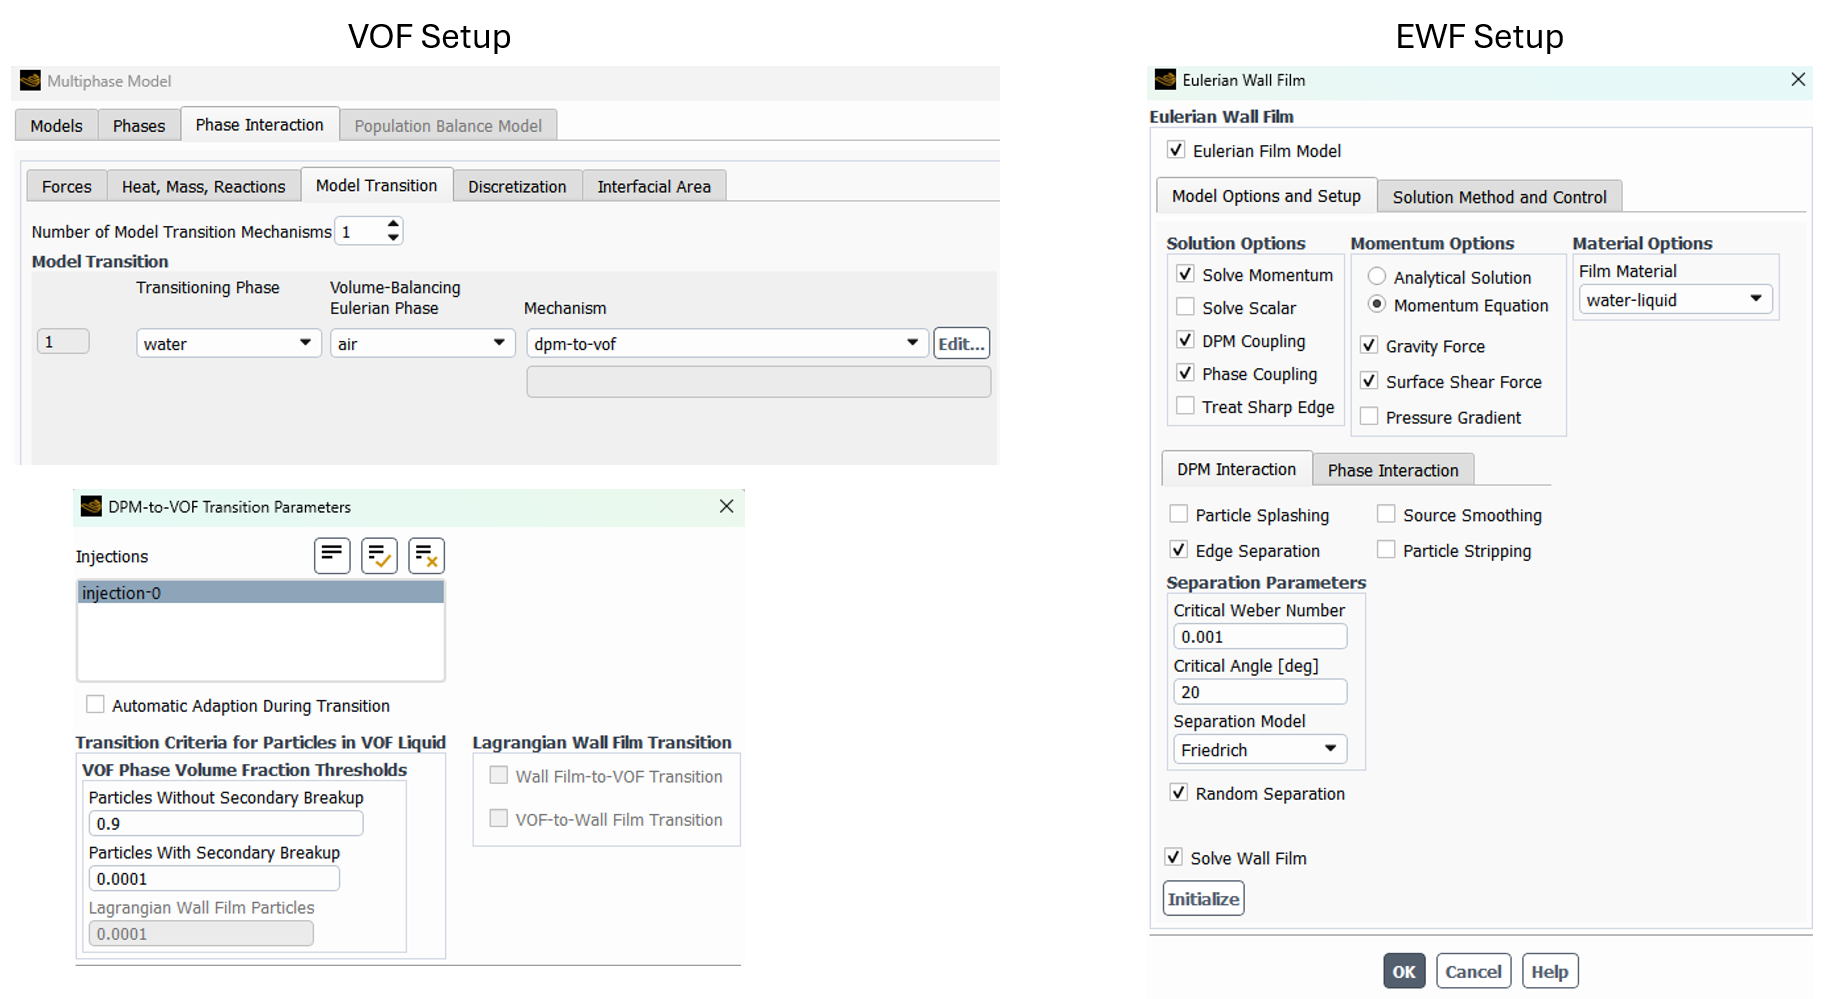
Task: Click the deselect-all injections icon
Action: [x=426, y=555]
